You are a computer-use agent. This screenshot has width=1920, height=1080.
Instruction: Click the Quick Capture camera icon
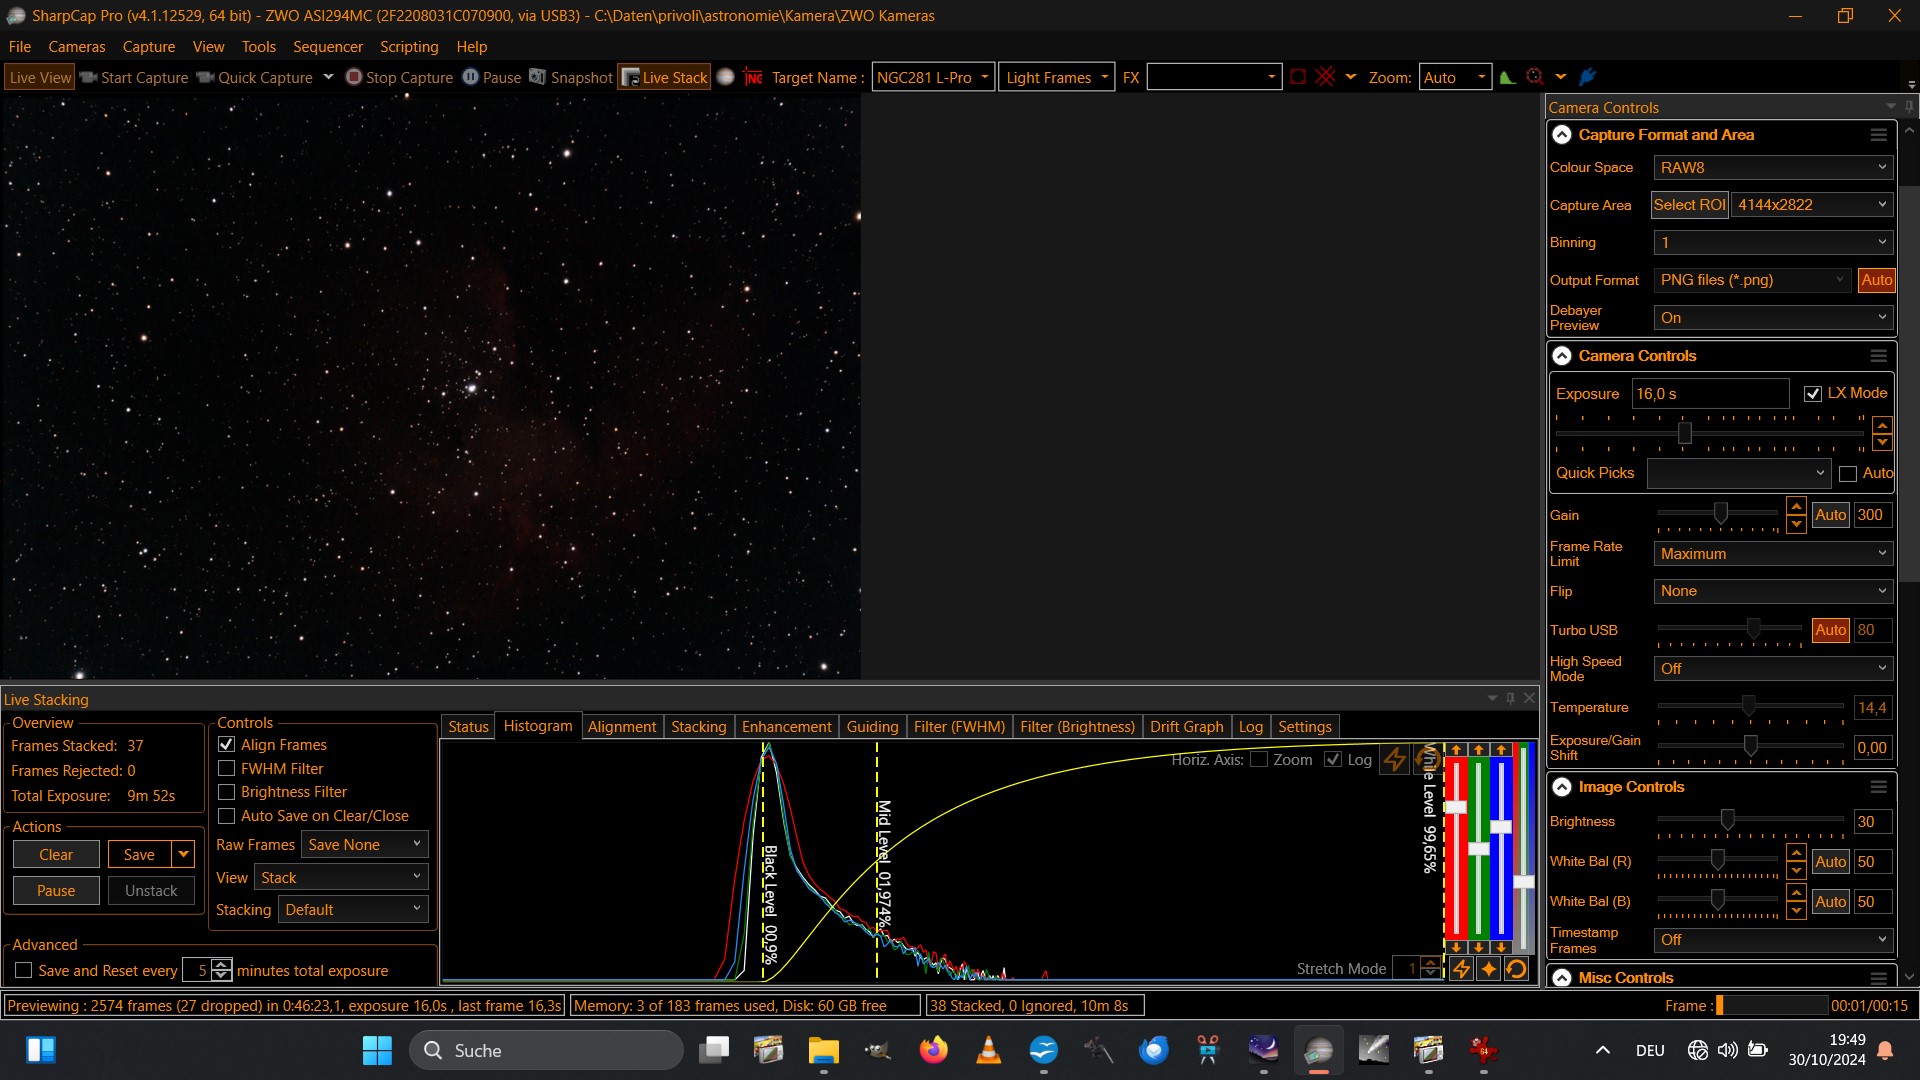point(205,77)
